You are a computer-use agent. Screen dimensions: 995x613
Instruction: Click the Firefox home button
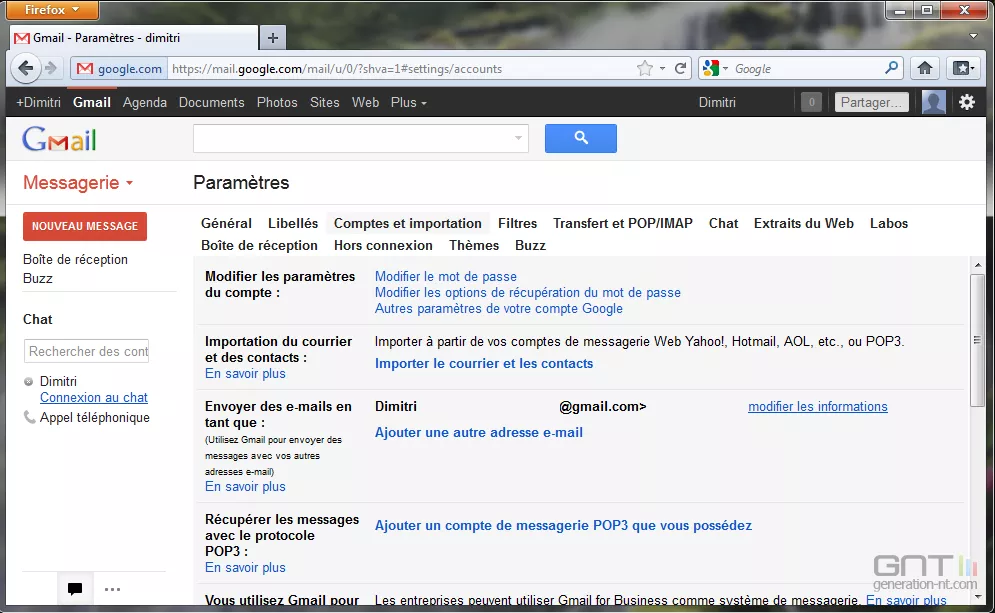925,69
